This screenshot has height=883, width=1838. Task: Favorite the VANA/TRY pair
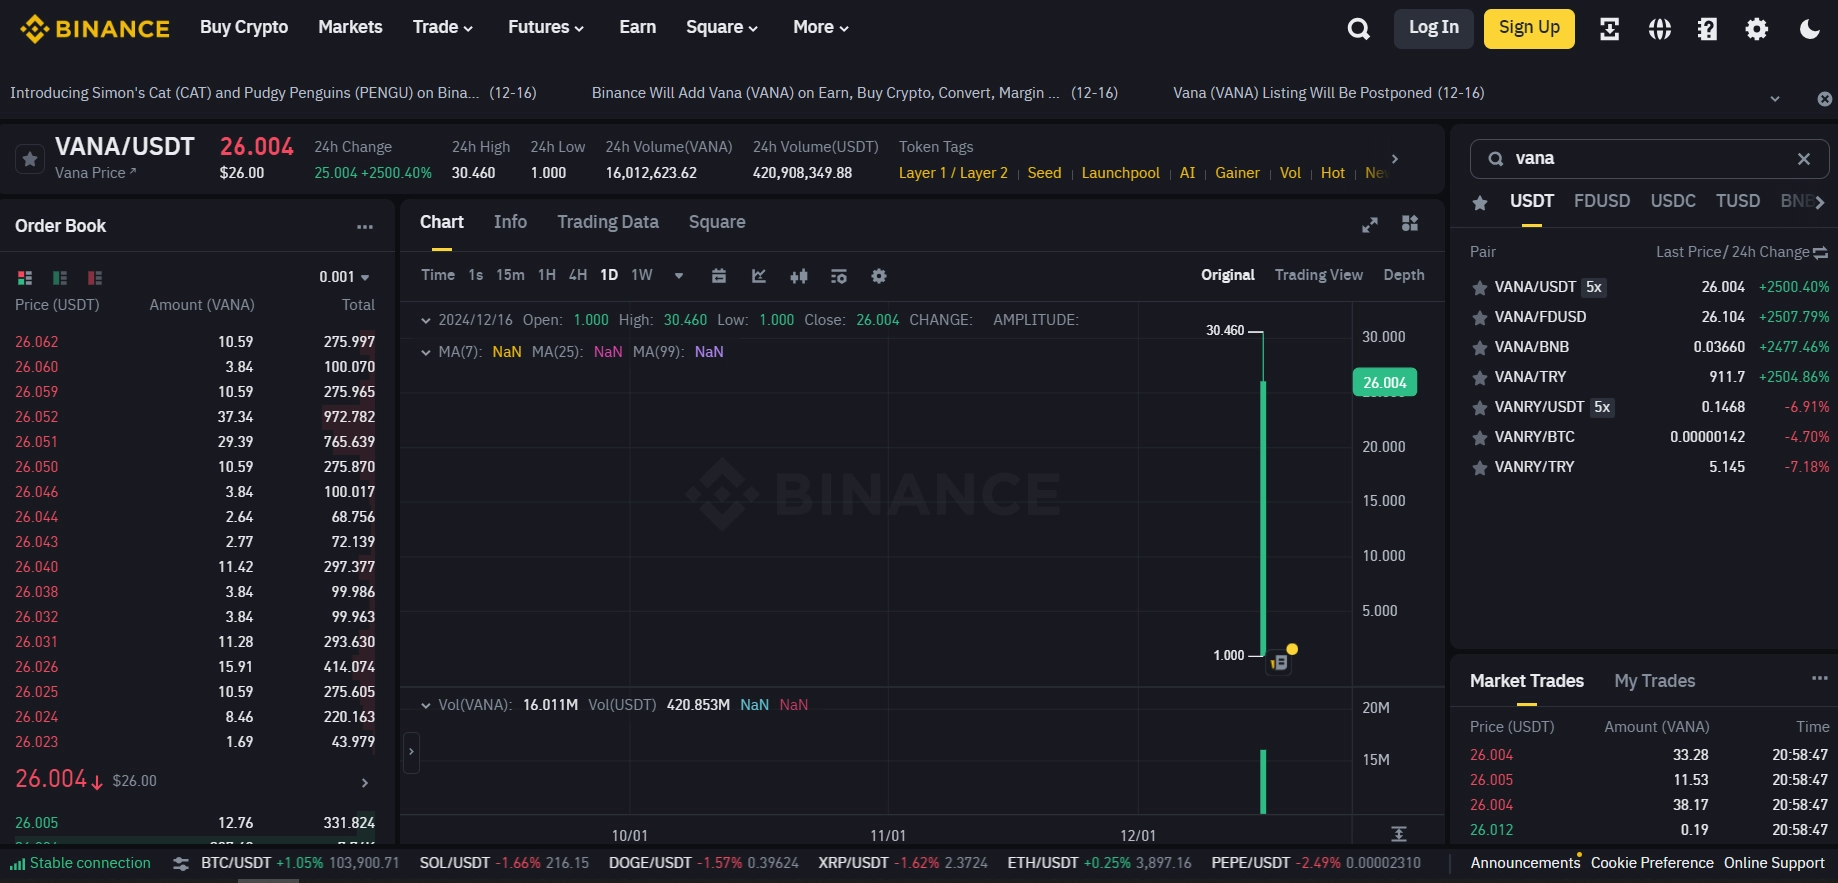[1480, 378]
